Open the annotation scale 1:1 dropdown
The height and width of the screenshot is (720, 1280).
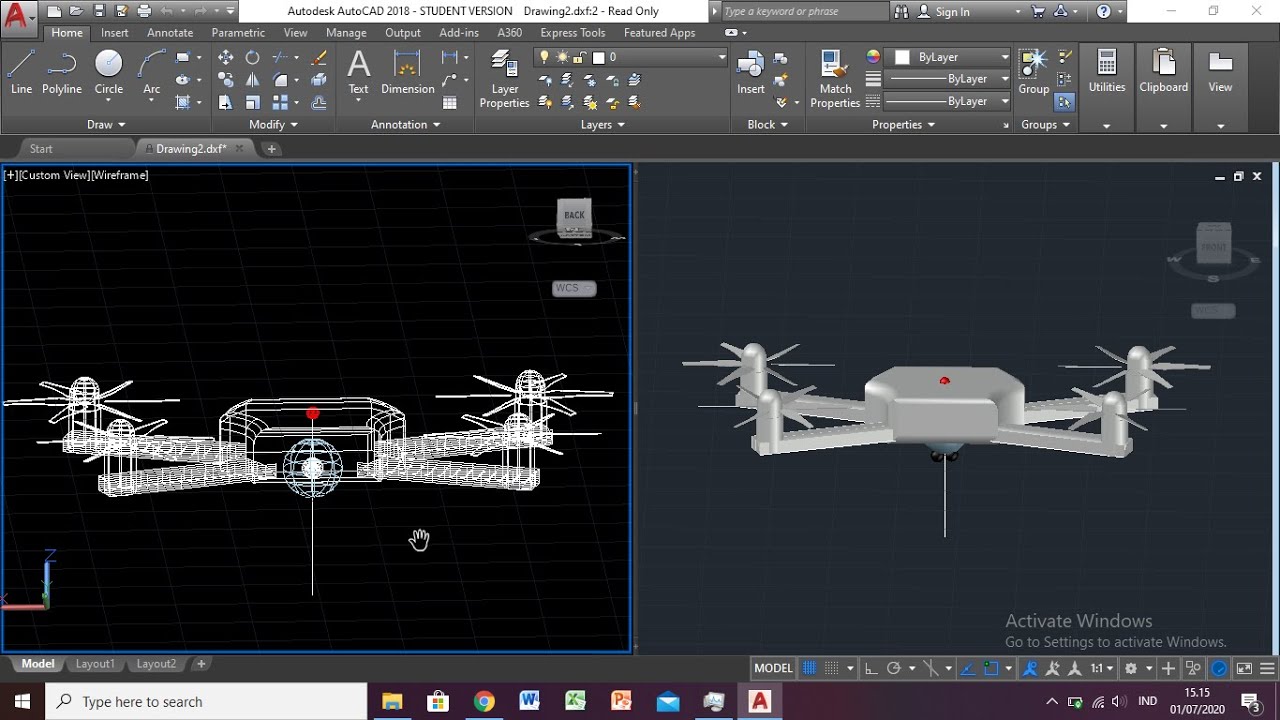[1102, 668]
